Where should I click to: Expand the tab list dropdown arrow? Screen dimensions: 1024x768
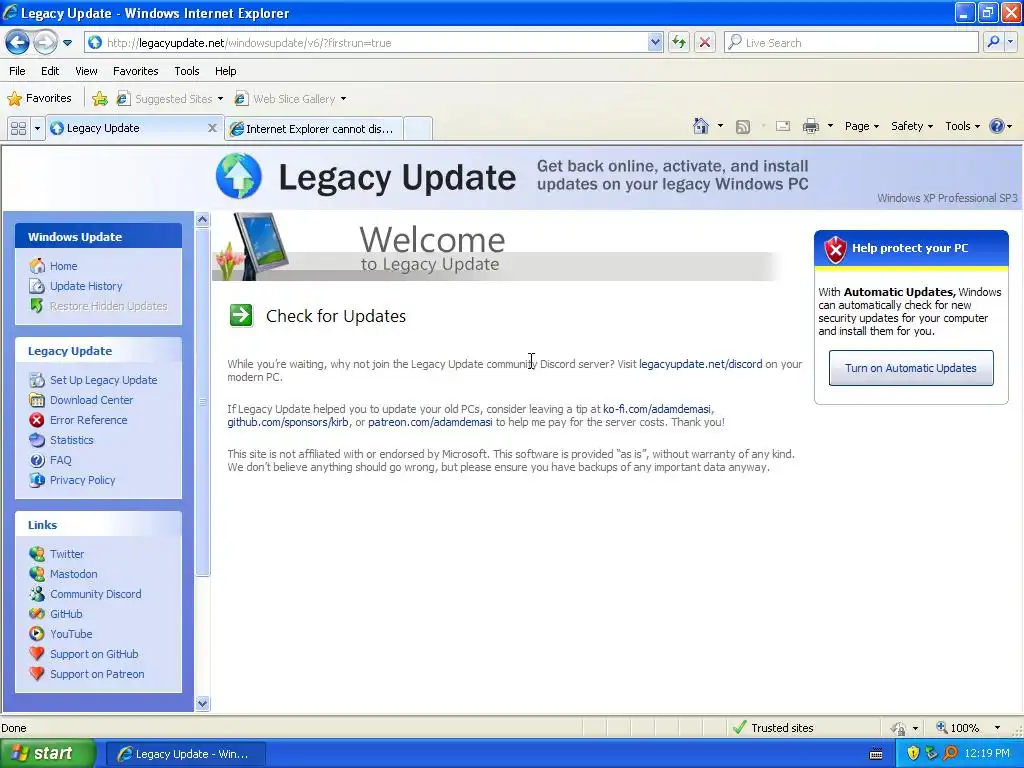point(37,129)
